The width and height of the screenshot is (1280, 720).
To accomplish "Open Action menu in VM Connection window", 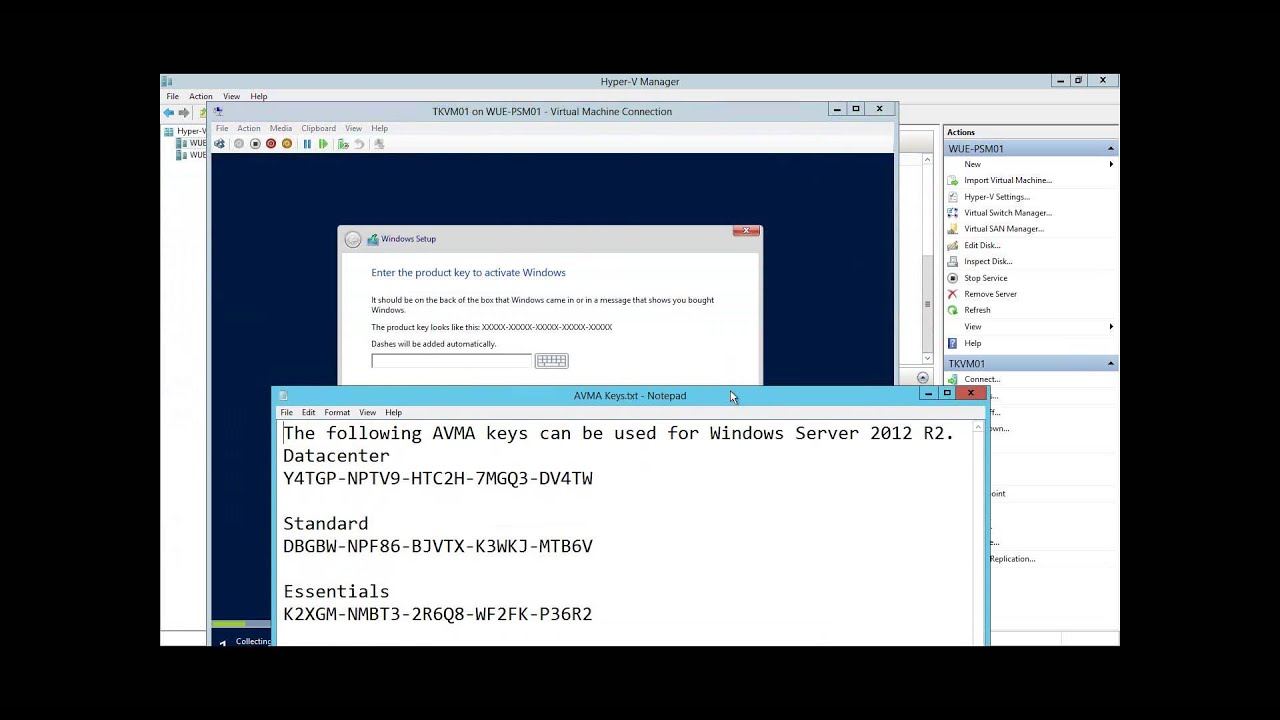I will [248, 129].
